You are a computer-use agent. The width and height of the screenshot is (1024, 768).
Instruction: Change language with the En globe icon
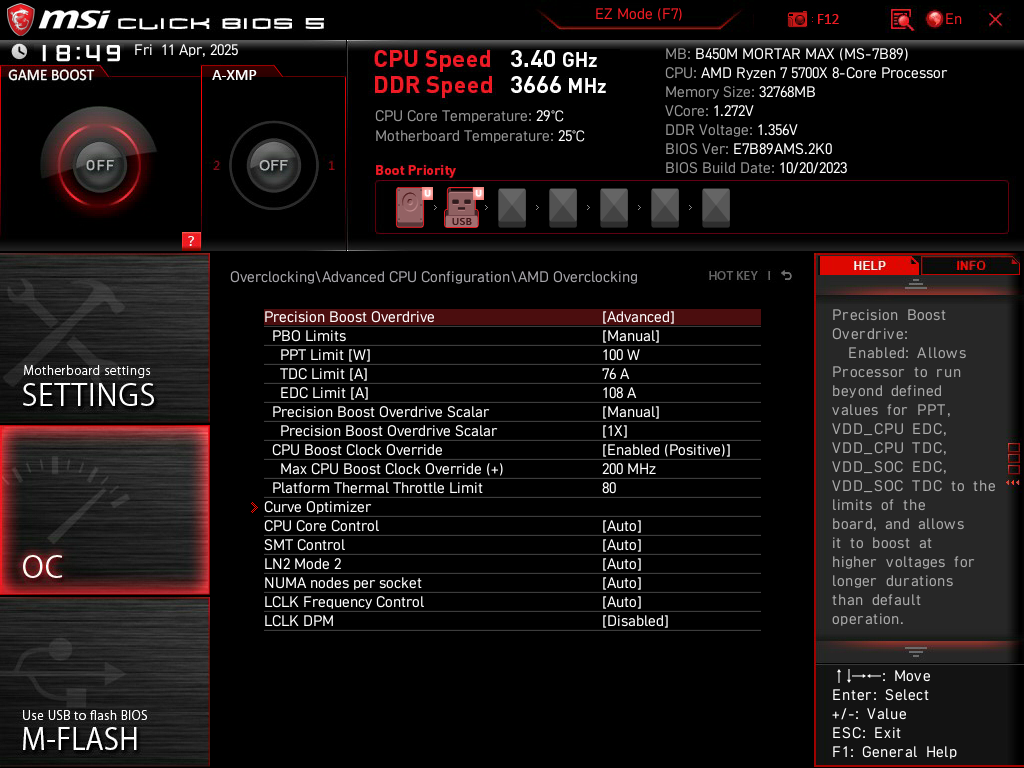tap(944, 20)
